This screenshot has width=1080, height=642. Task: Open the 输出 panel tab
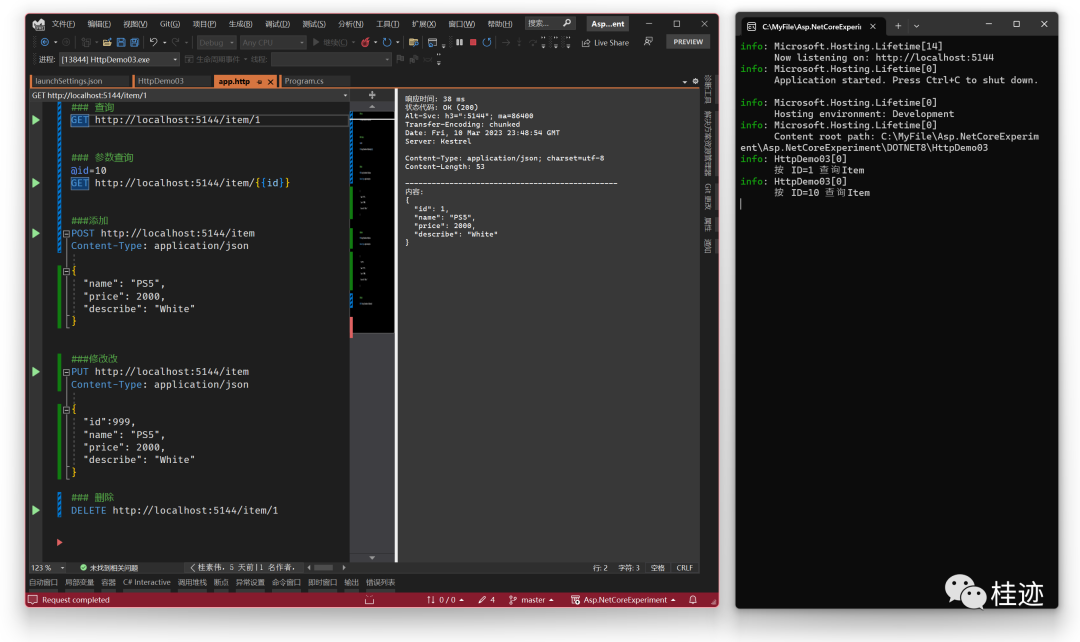(351, 583)
